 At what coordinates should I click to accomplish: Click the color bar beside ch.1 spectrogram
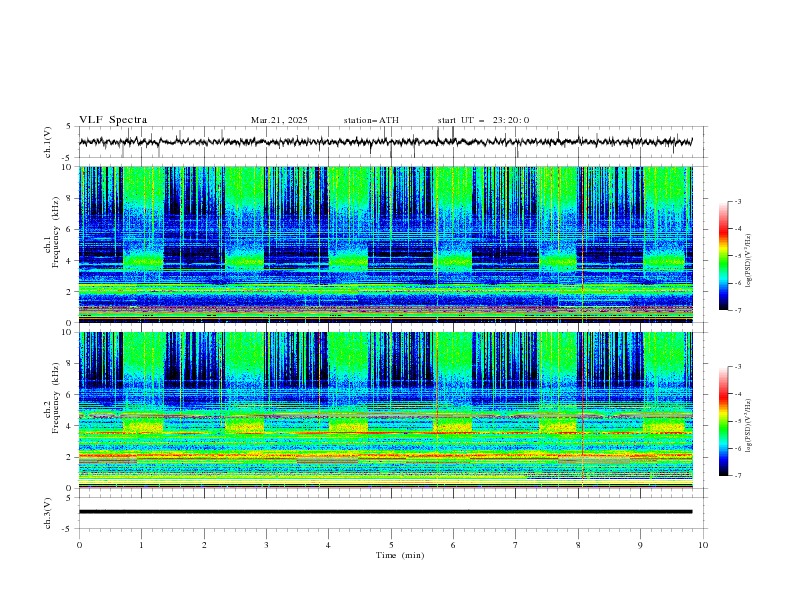[x=723, y=256]
